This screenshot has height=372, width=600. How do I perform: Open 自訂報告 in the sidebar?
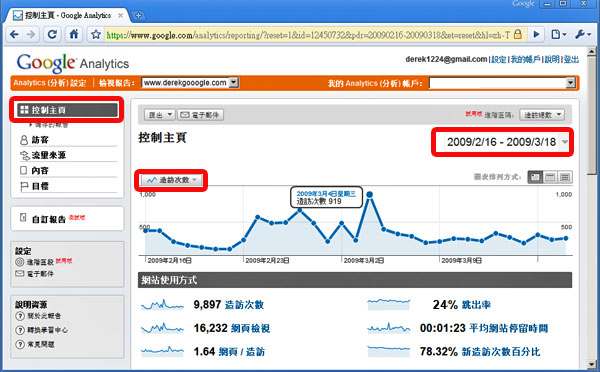(49, 219)
